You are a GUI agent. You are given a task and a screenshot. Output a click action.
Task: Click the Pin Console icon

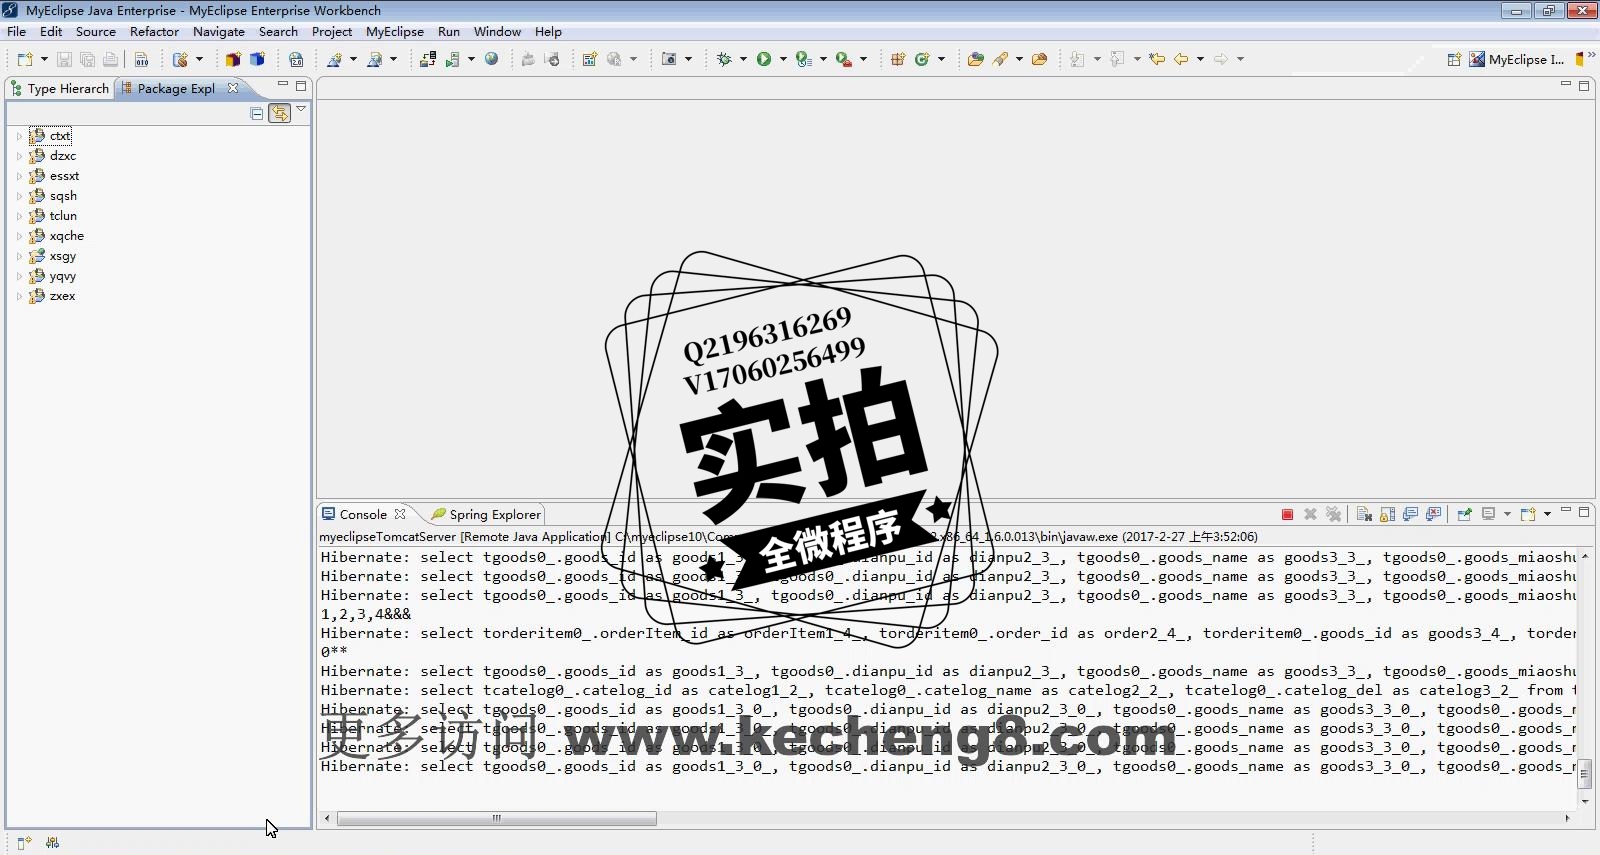coord(1464,514)
